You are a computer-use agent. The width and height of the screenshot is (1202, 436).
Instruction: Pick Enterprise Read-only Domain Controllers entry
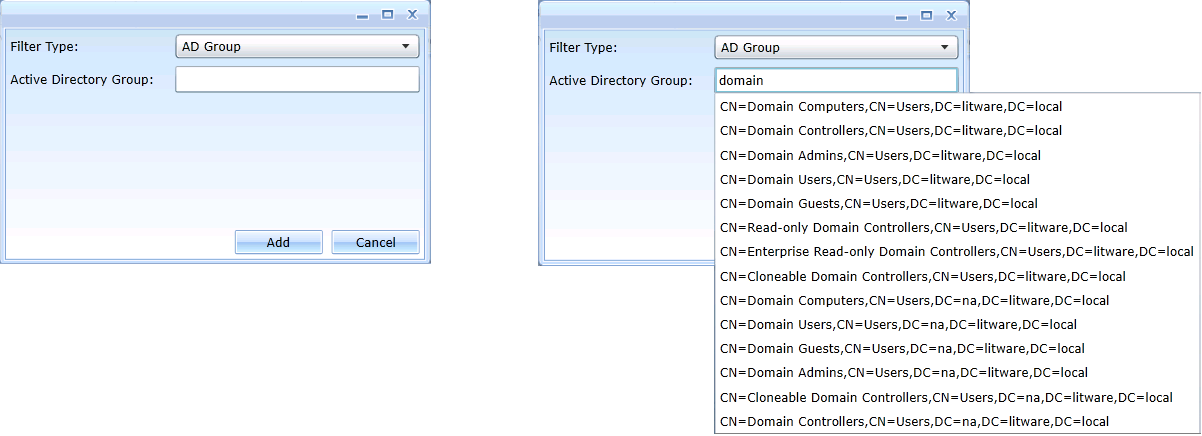pos(956,252)
